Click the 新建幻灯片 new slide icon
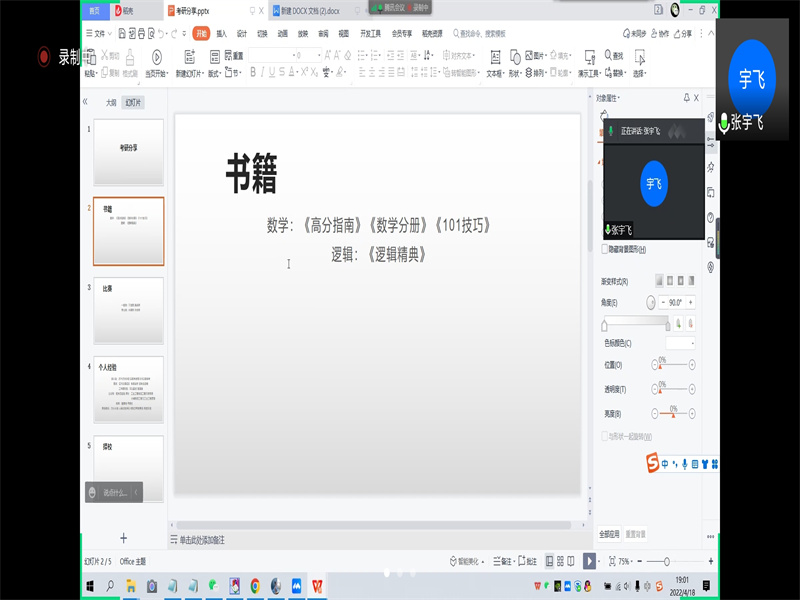This screenshot has height=600, width=800. 188,57
